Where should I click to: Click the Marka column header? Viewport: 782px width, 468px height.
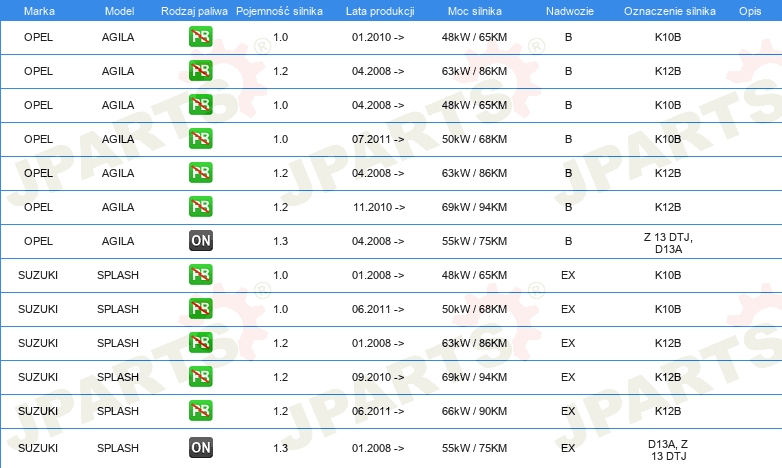[39, 11]
